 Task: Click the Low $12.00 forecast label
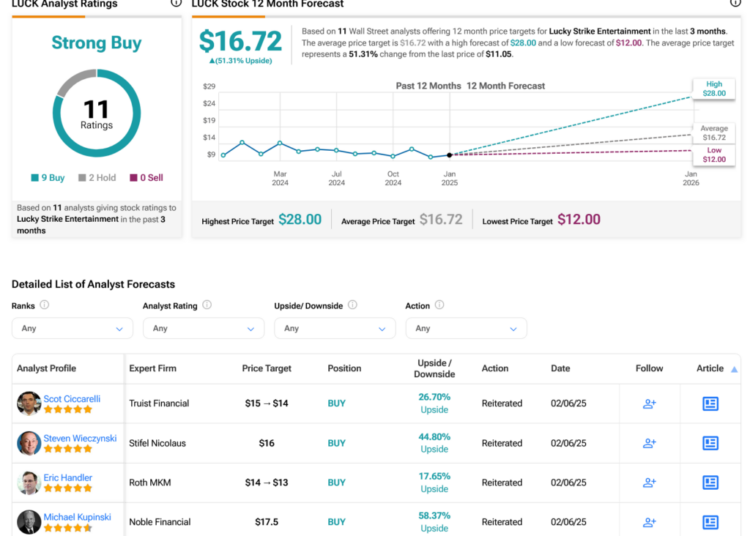pyautogui.click(x=714, y=154)
